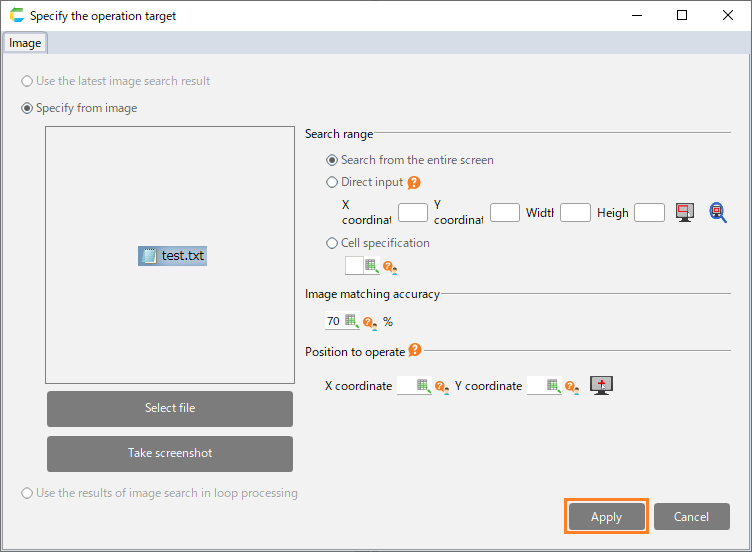Click the Width input field
The height and width of the screenshot is (552, 752).
coord(575,212)
